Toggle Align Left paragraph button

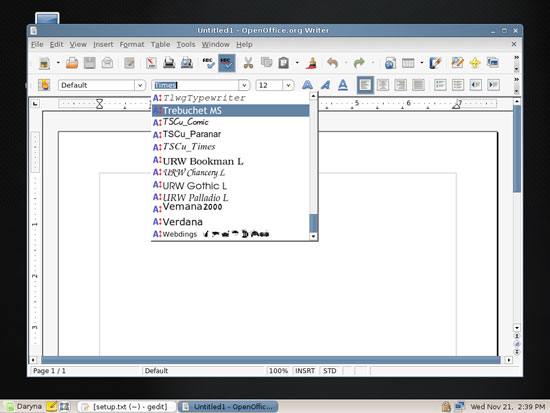point(365,85)
